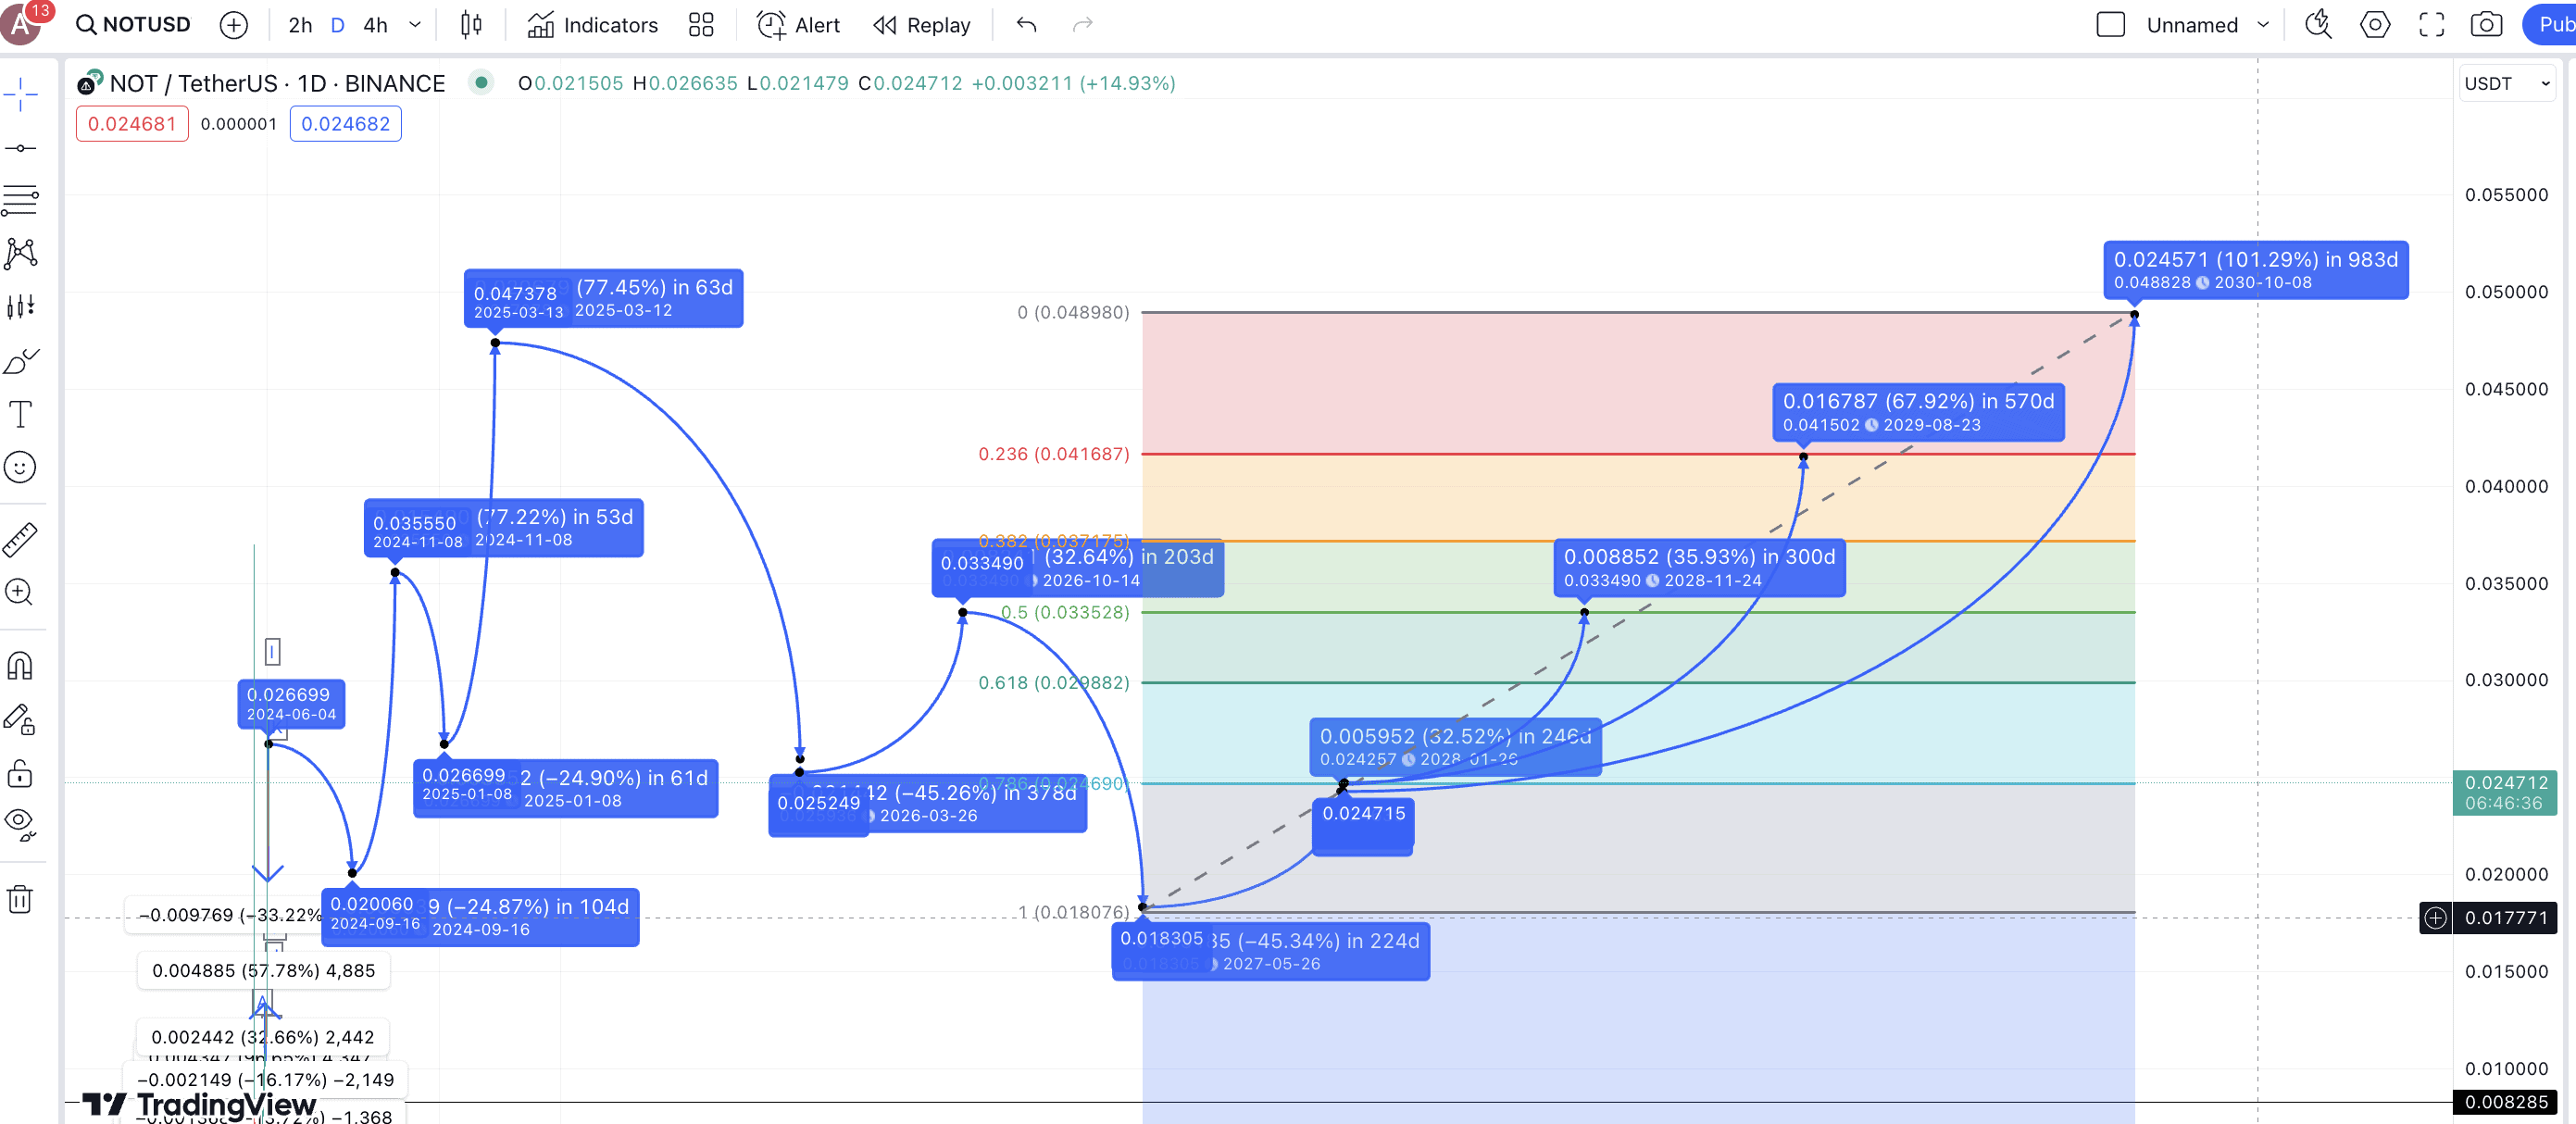Toggle lock all drawing tools
This screenshot has width=2576, height=1124.
(x=20, y=774)
